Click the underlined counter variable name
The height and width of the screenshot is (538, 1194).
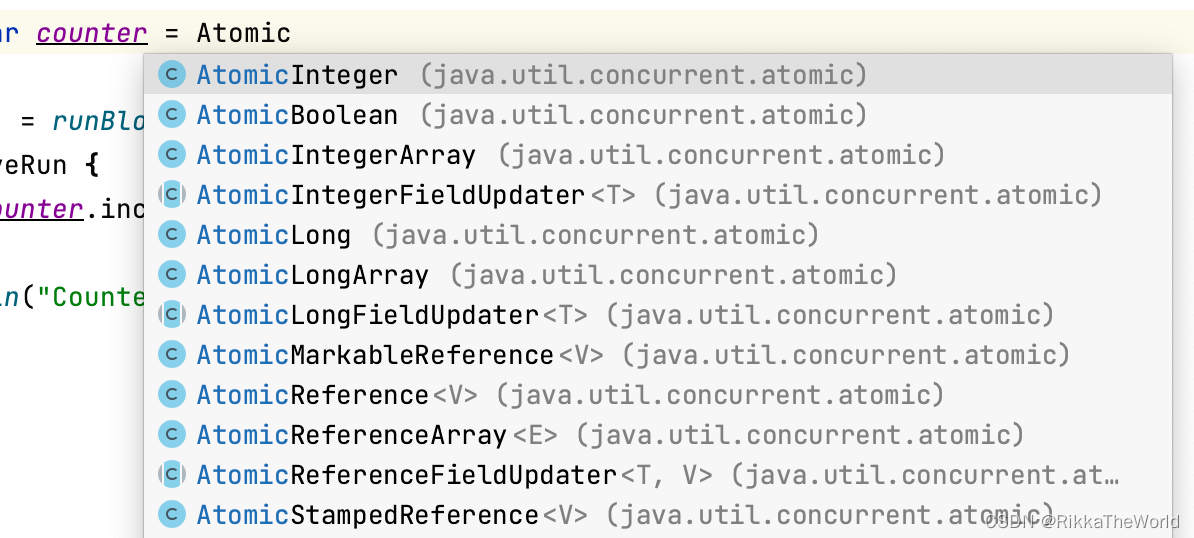coord(92,33)
